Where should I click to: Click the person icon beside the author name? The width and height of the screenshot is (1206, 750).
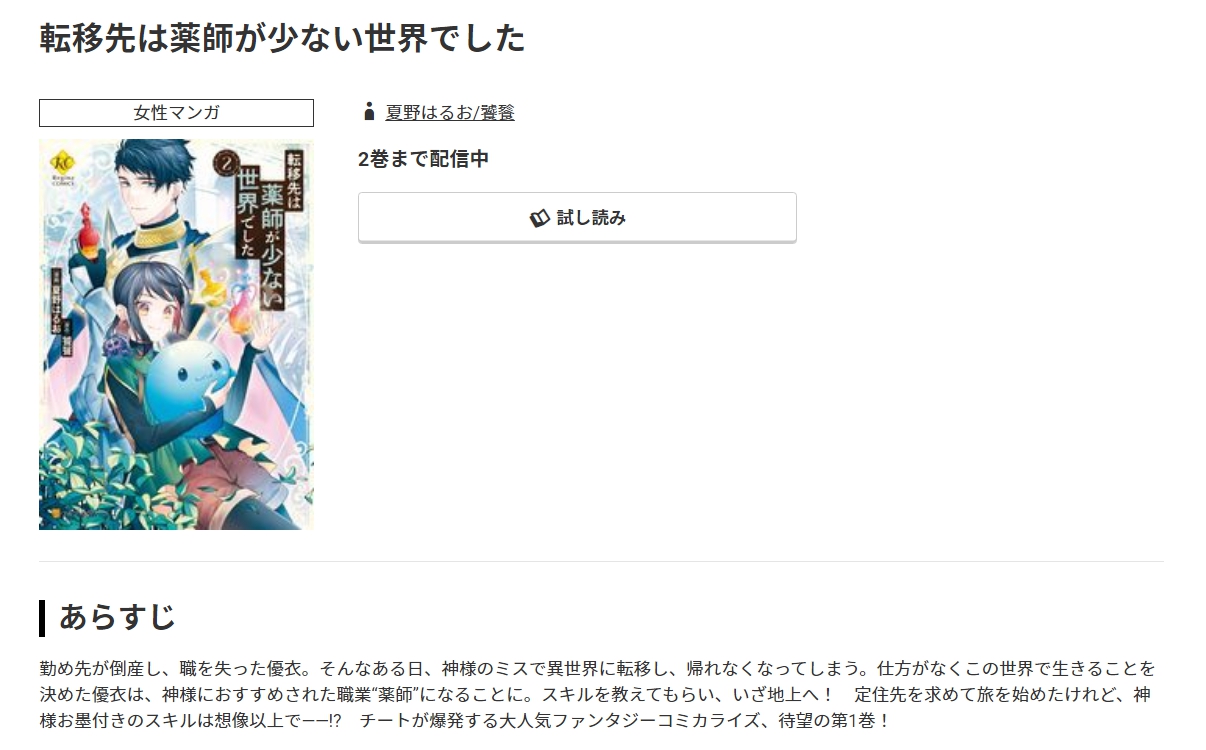click(369, 112)
